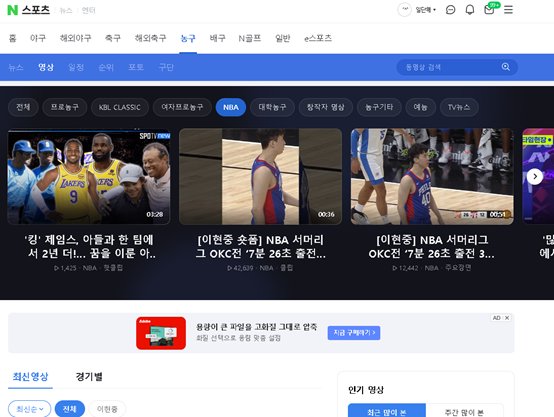Open 포토 in the blue submenu

click(x=136, y=67)
